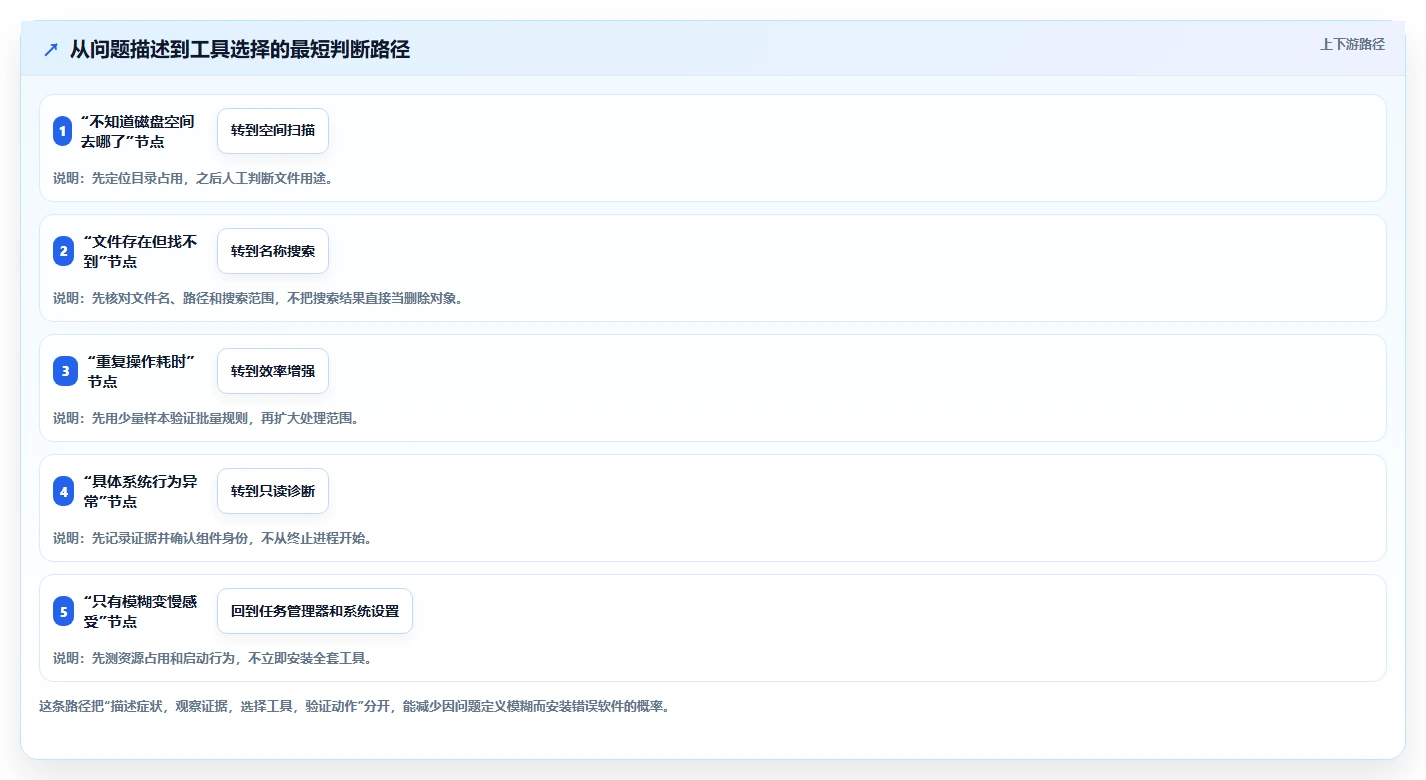Select the step 4 number badge

coord(63,491)
